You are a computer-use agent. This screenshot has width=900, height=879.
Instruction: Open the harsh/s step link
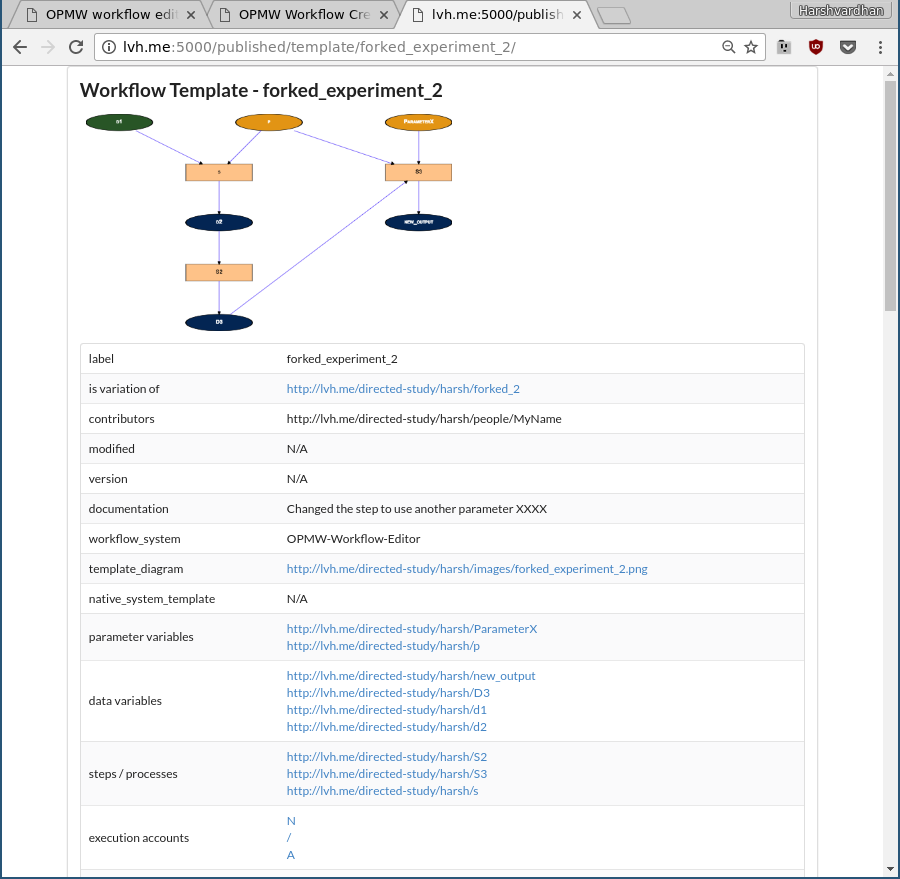382,791
